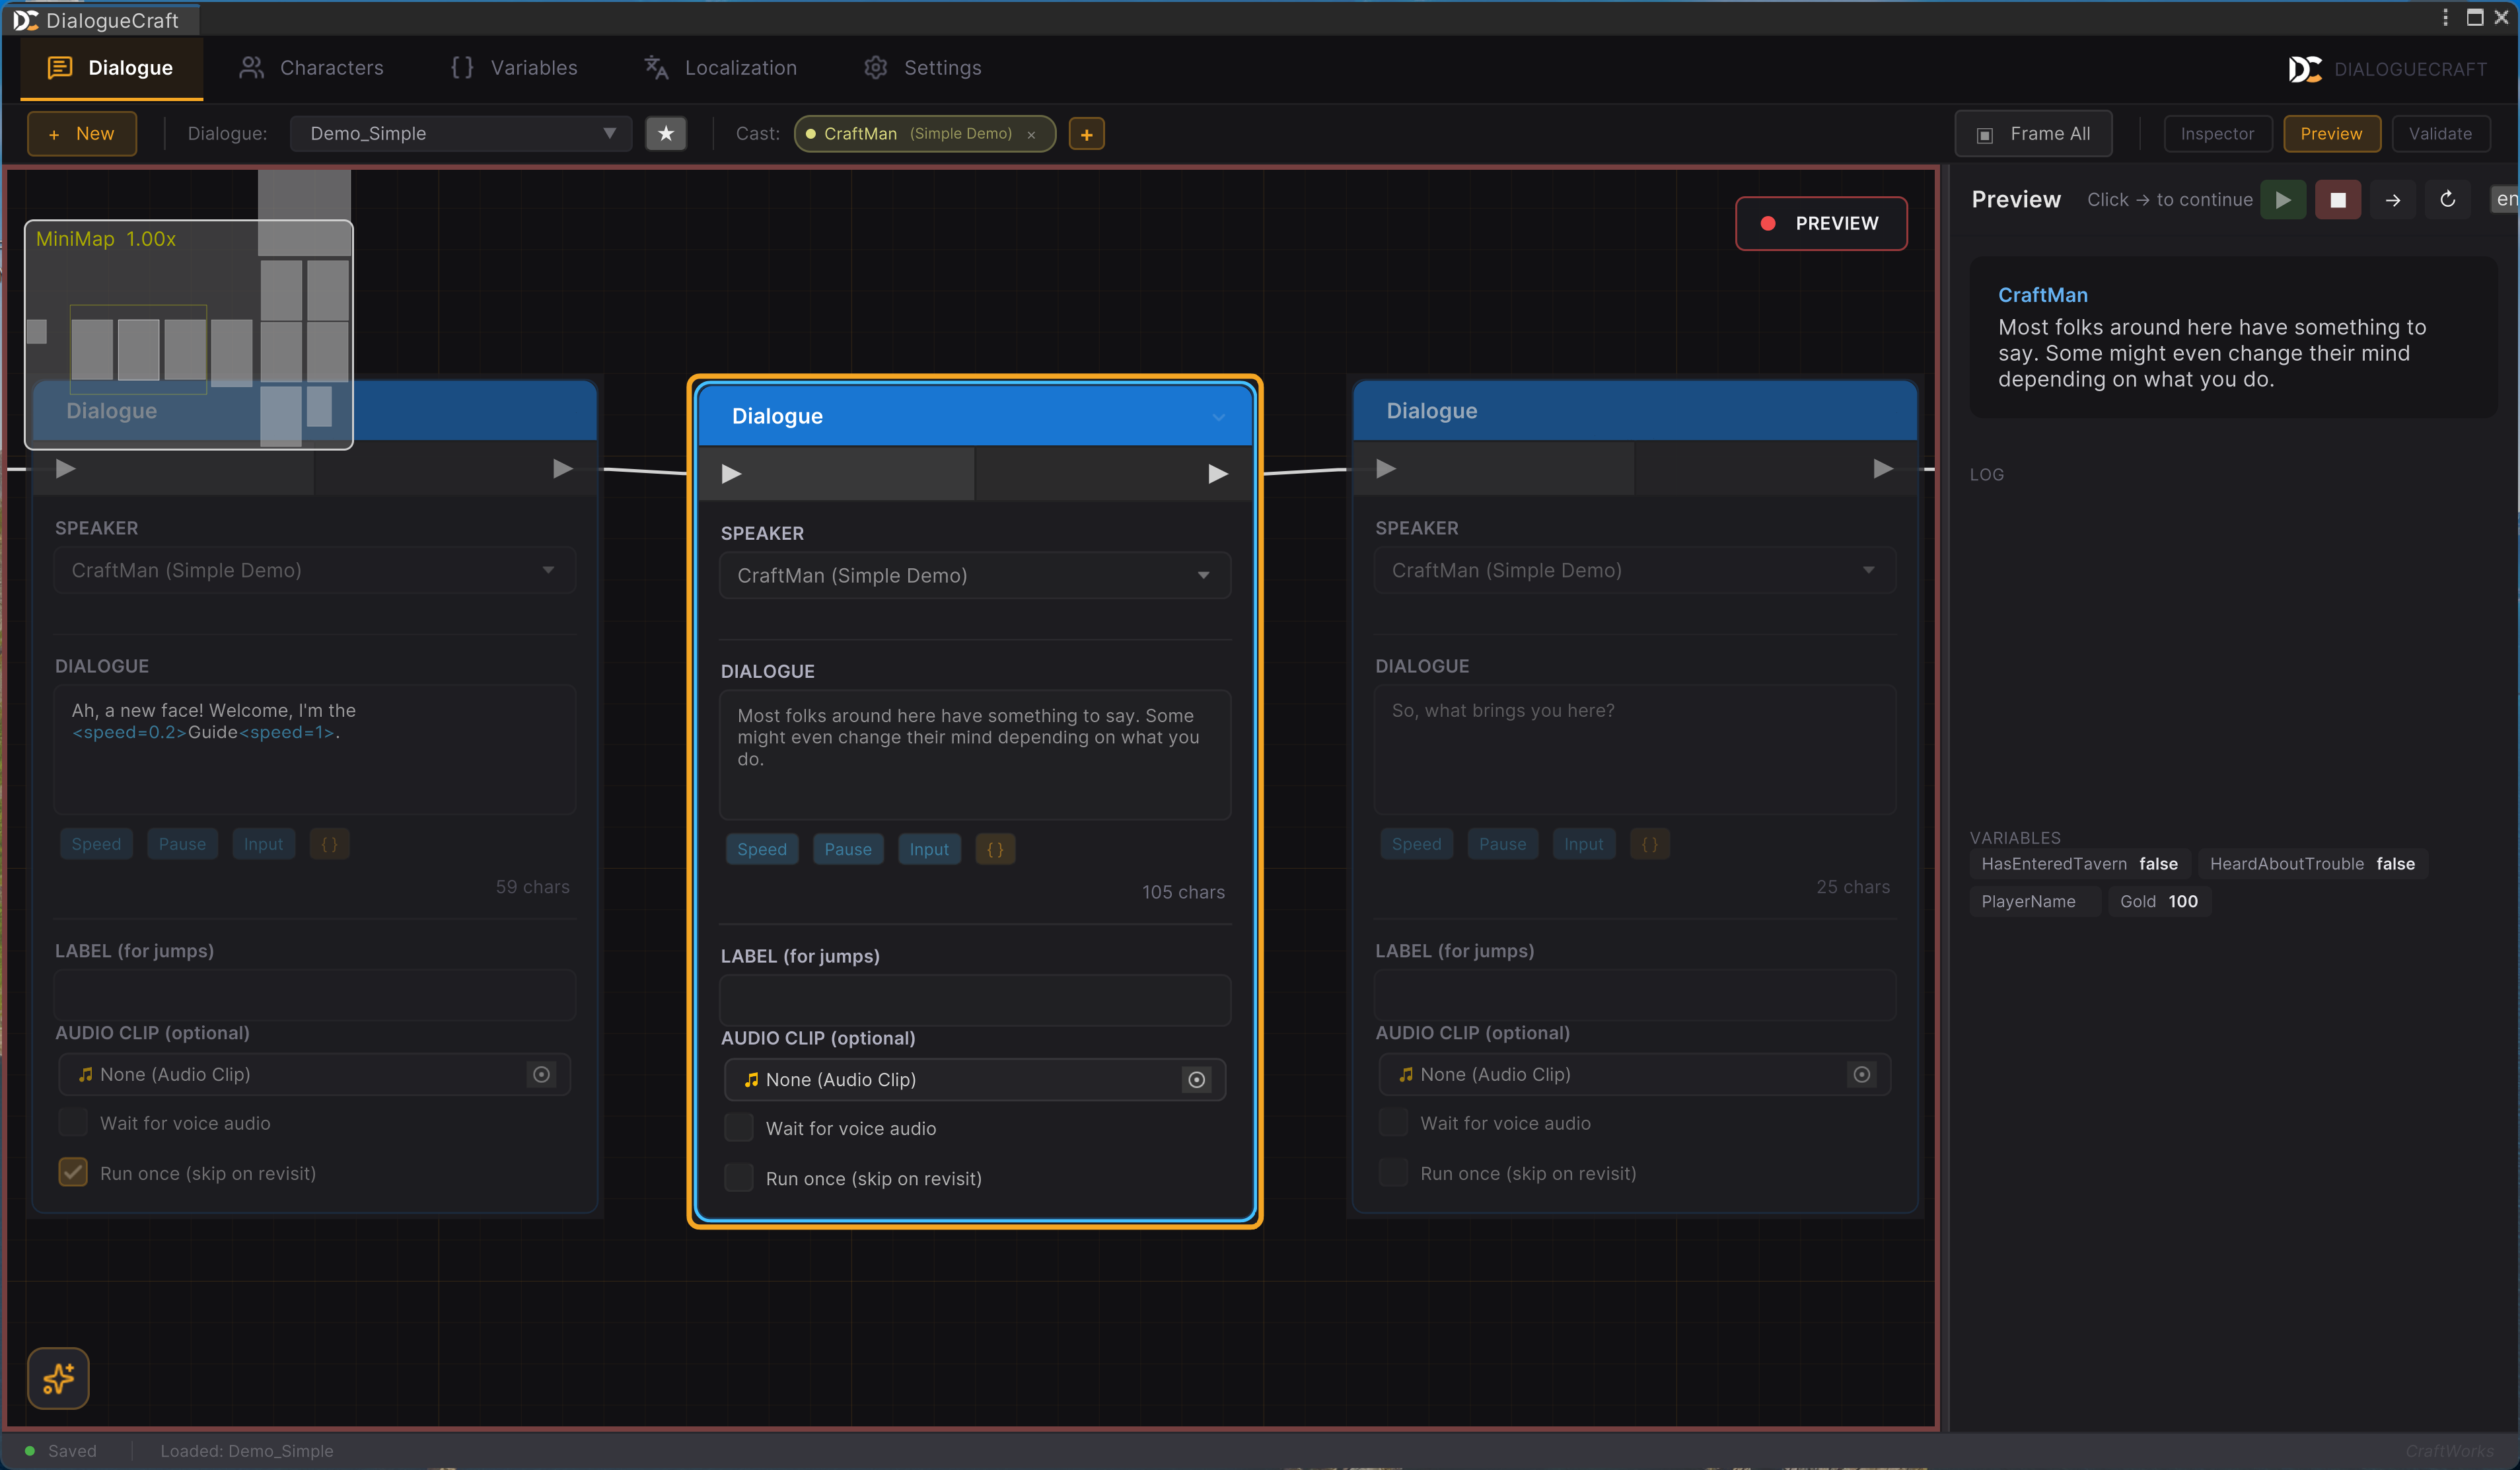Screen dimensions: 2520x1470
Task: Switch to the Dialogue tab
Action: 111,68
